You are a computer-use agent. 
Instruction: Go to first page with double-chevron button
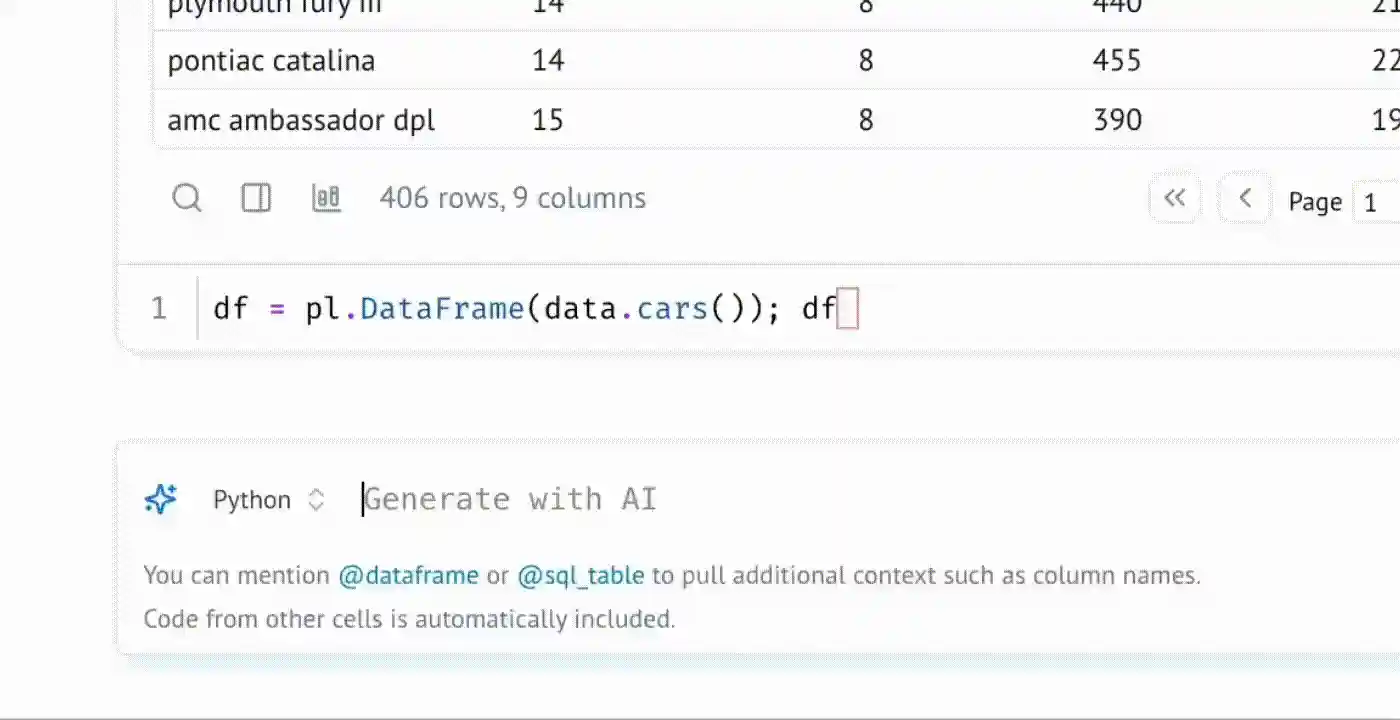[1175, 199]
